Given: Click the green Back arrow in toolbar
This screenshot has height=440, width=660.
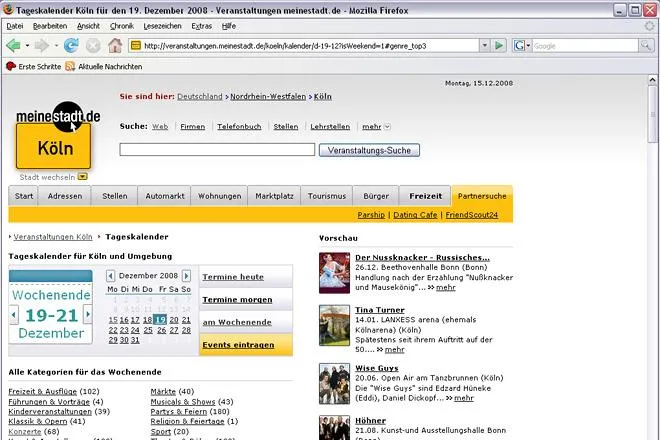Looking at the screenshot, I should point(13,45).
